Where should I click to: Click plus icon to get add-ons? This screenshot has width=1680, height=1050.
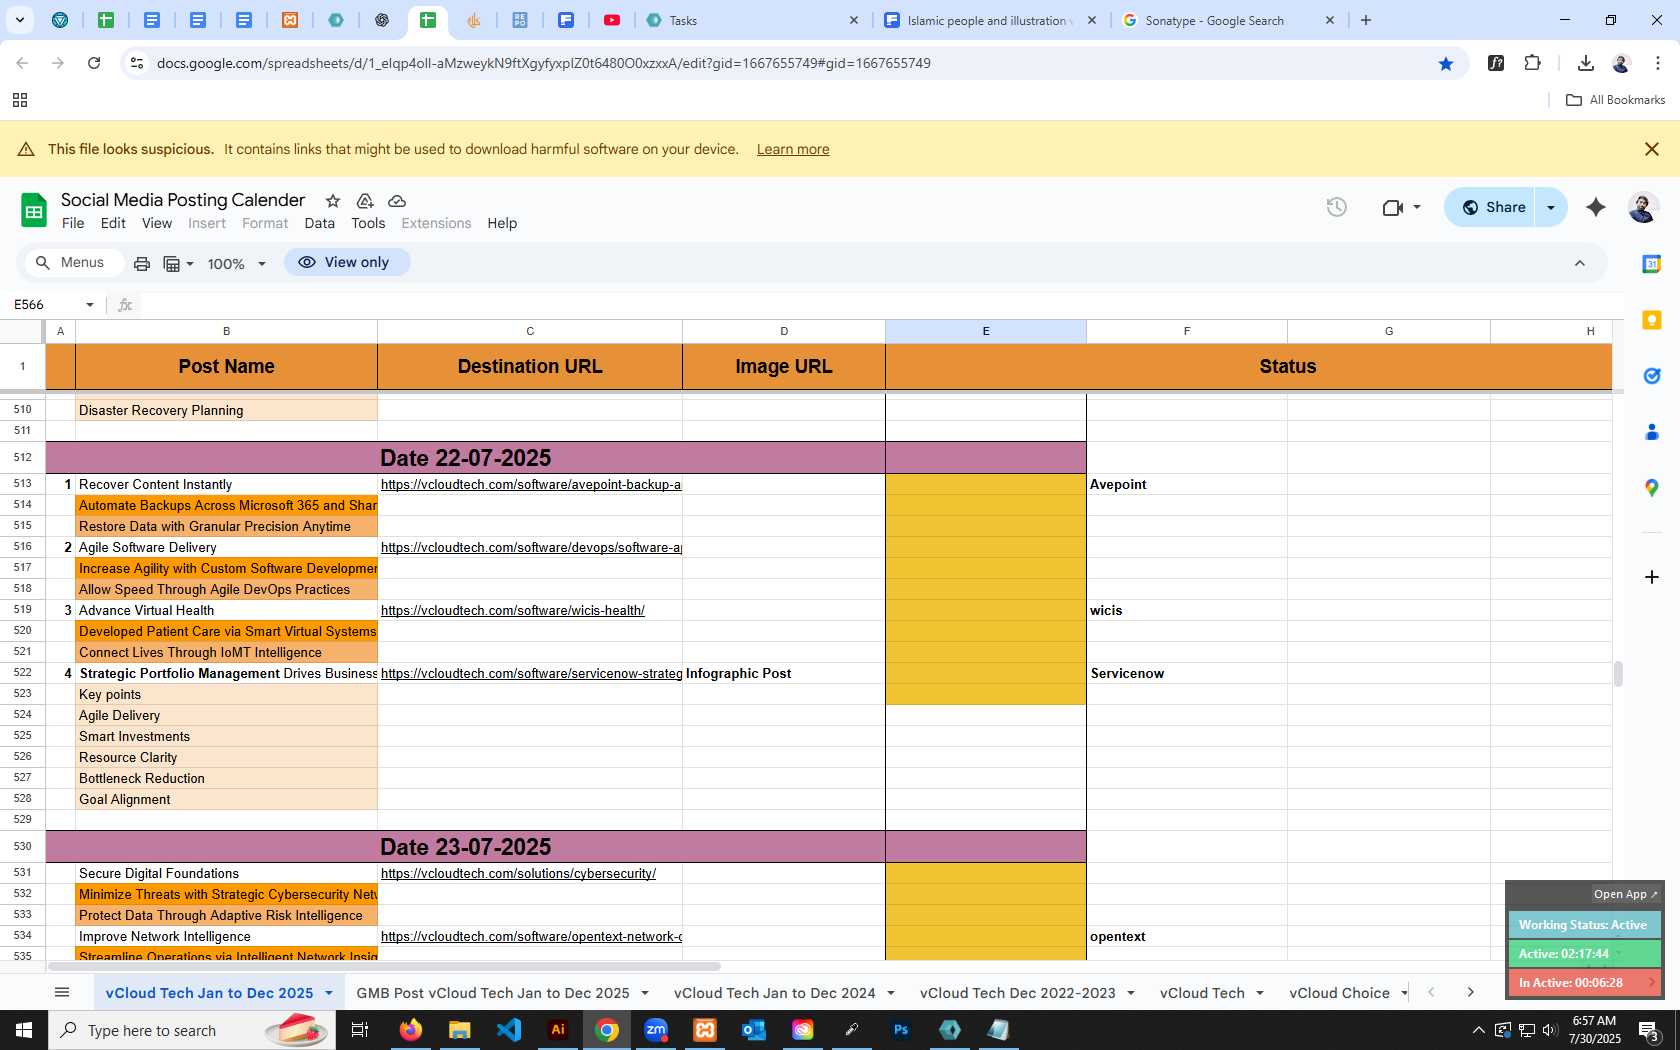pos(1652,577)
